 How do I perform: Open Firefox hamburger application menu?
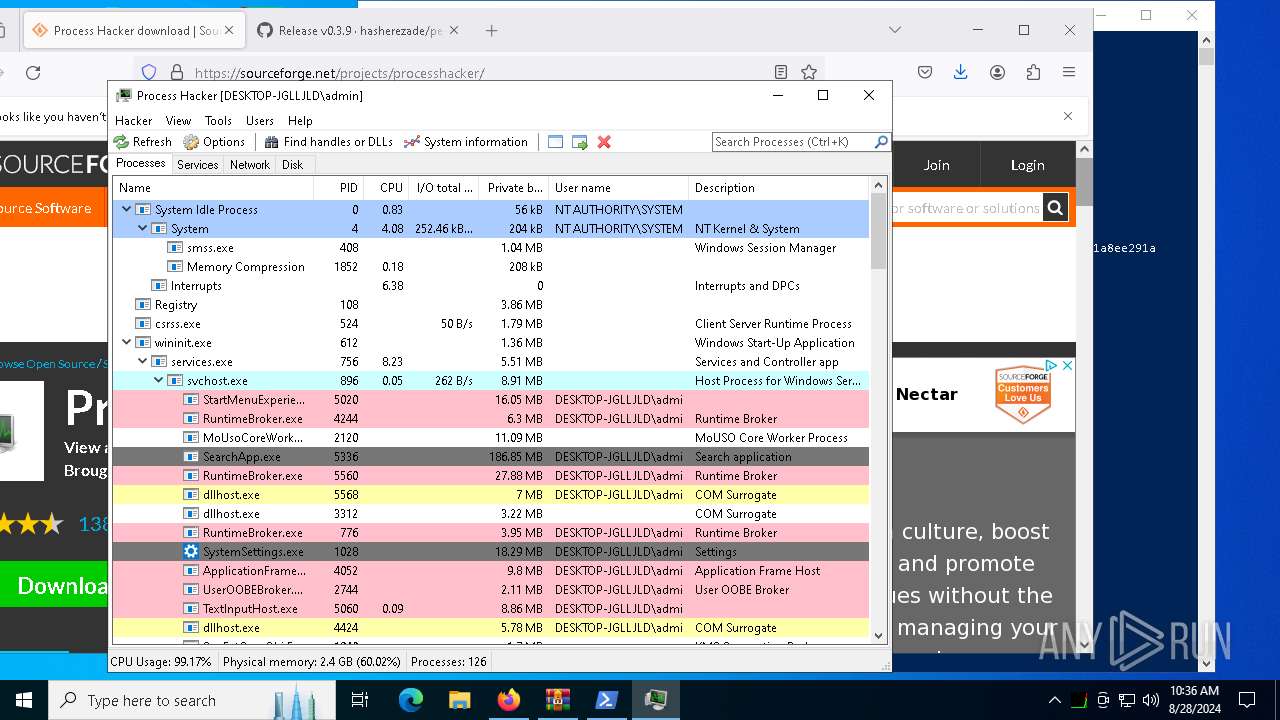click(1069, 72)
